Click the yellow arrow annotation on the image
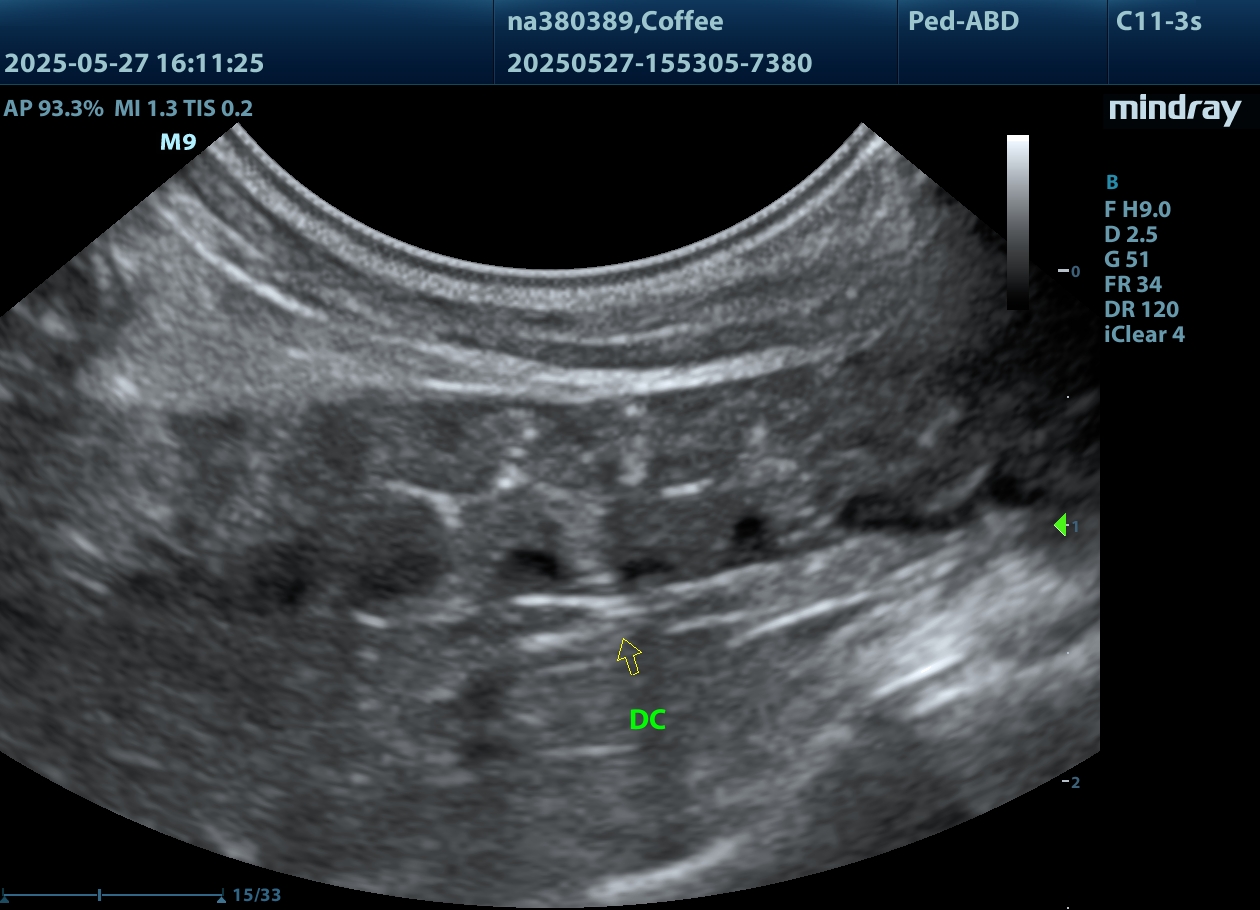The height and width of the screenshot is (910, 1260). 629,656
